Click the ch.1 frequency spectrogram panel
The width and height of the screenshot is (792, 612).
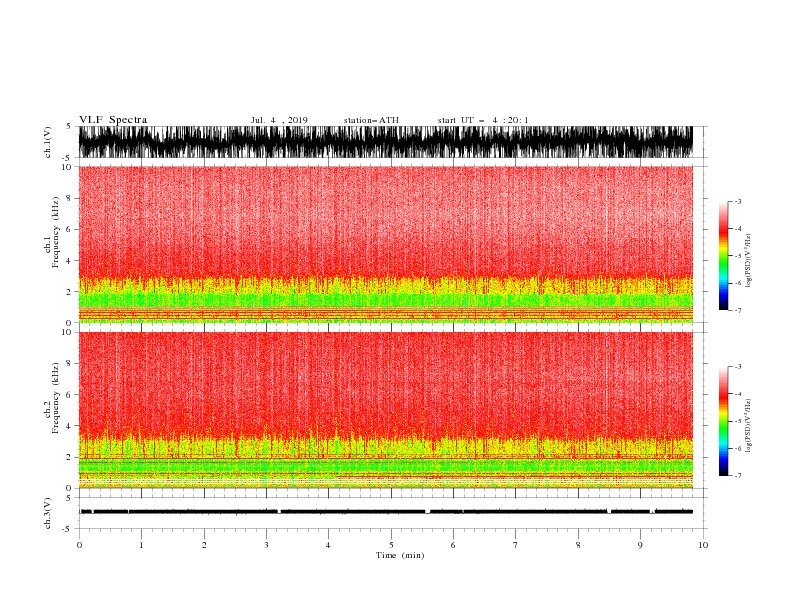(386, 244)
